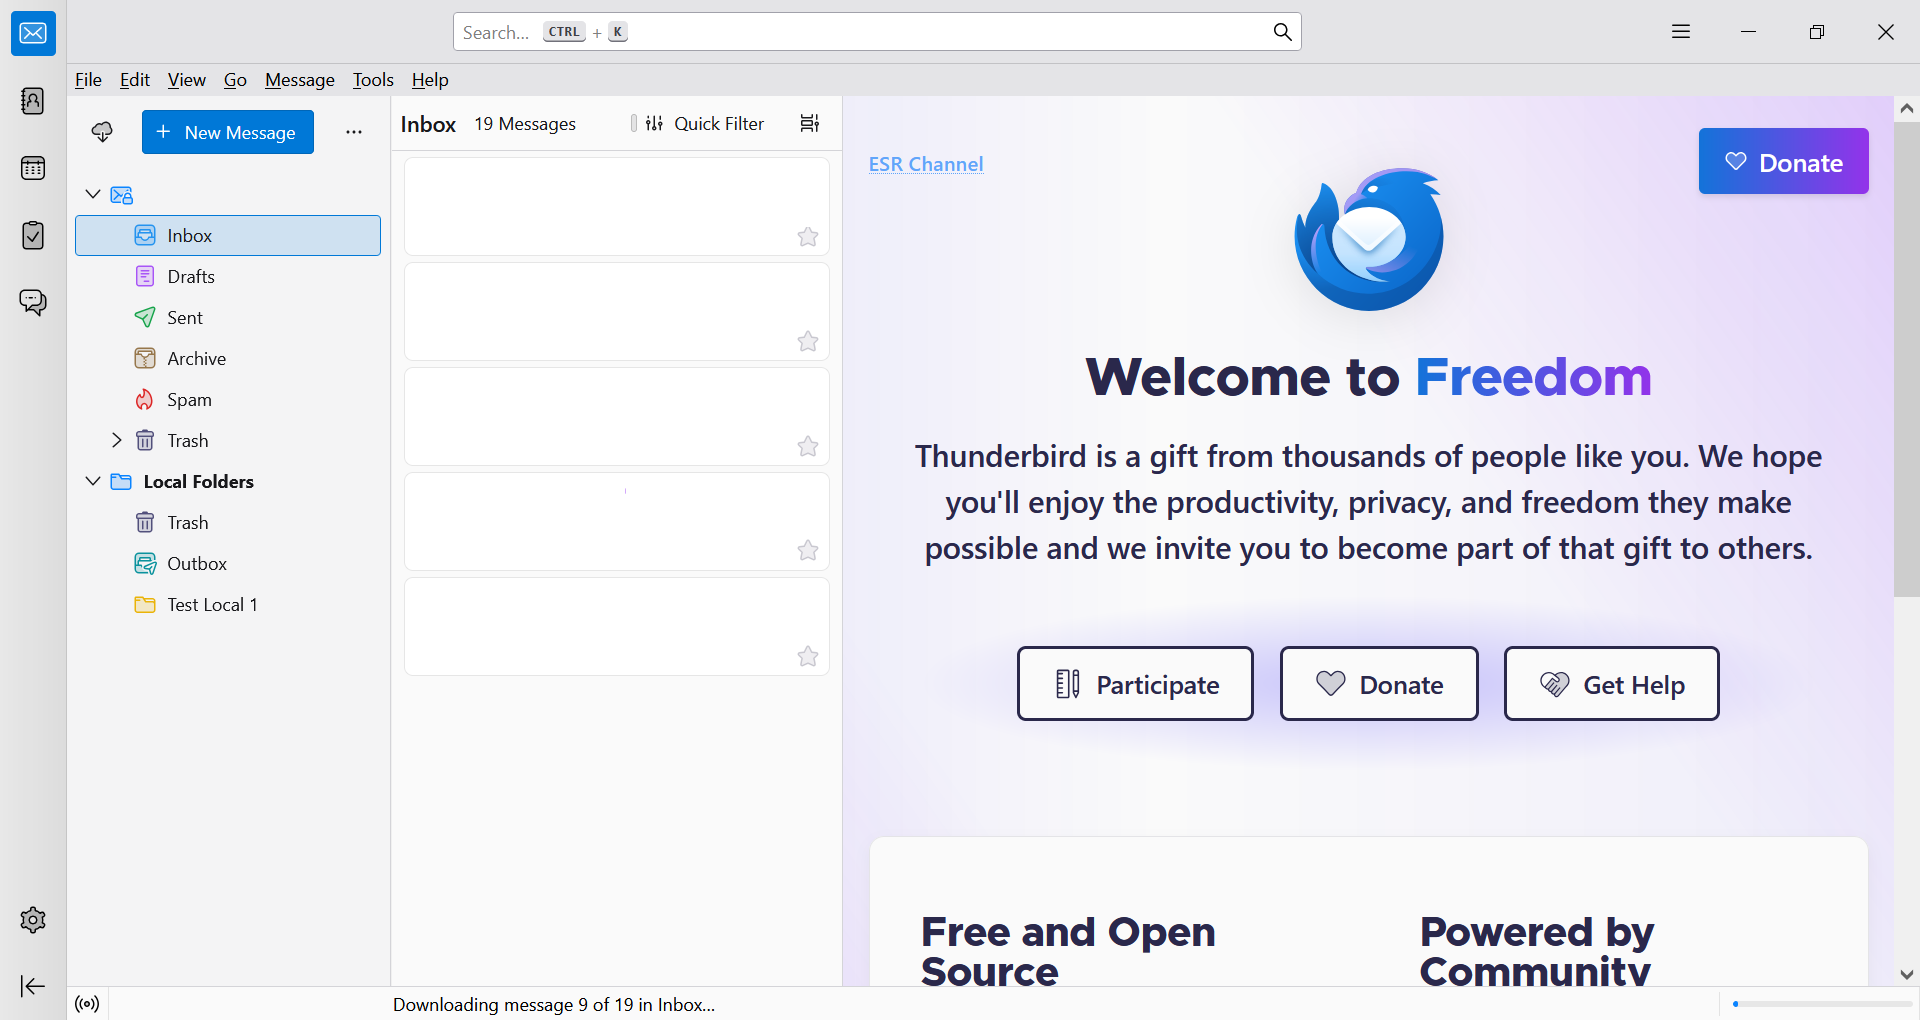The width and height of the screenshot is (1920, 1020).
Task: Open the Help menu
Action: click(430, 79)
